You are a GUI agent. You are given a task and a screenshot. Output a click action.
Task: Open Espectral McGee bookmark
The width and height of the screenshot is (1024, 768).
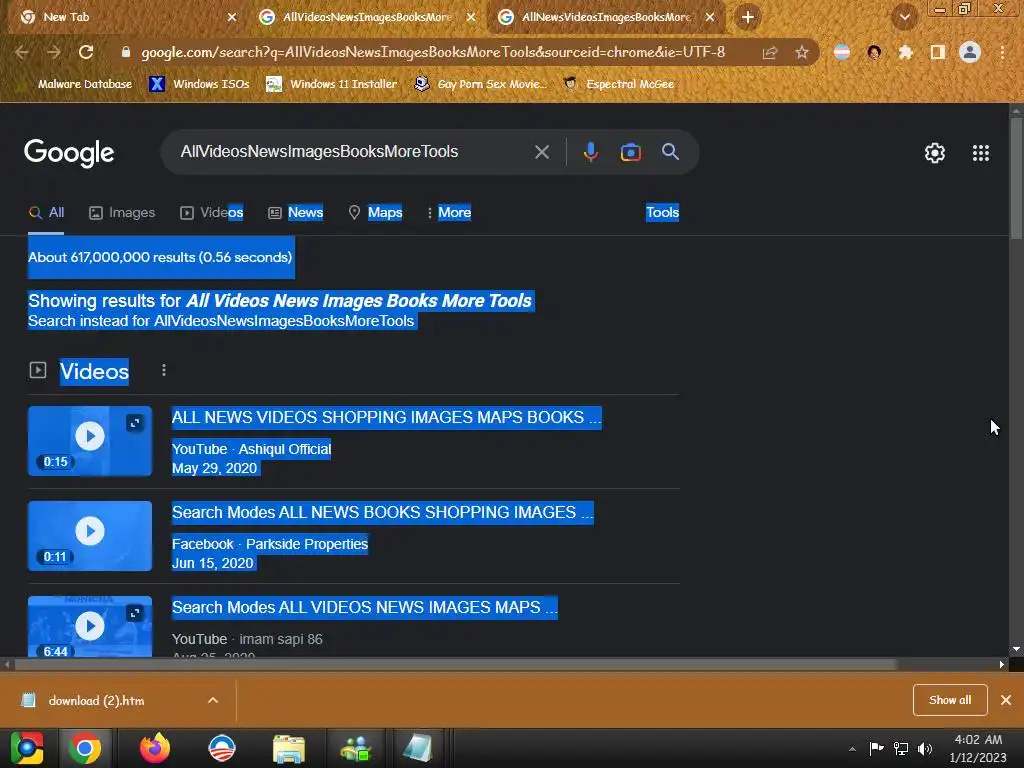619,84
